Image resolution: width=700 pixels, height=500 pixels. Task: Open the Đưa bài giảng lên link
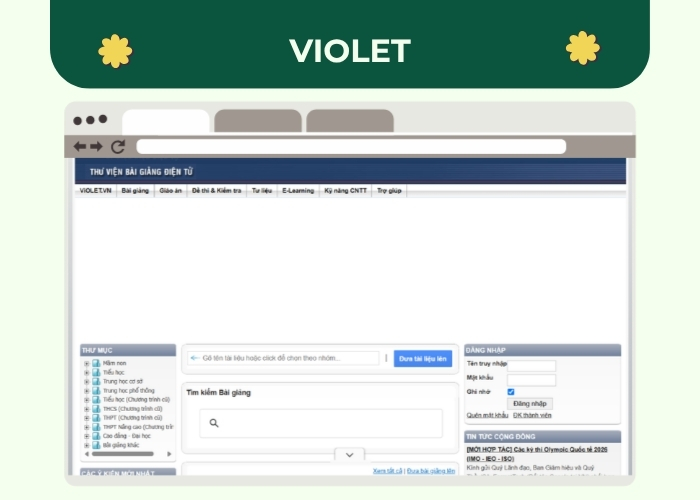431,471
